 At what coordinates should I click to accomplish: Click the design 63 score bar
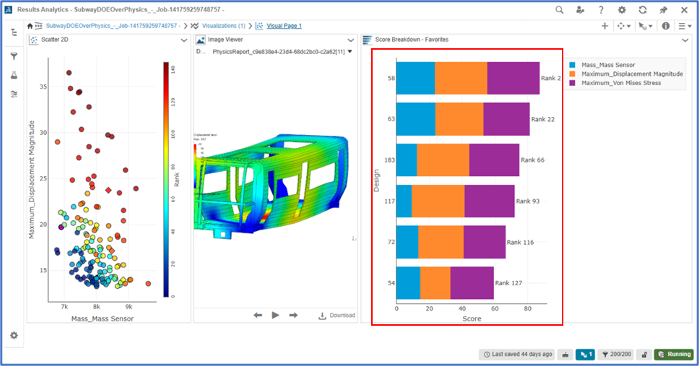pyautogui.click(x=463, y=119)
